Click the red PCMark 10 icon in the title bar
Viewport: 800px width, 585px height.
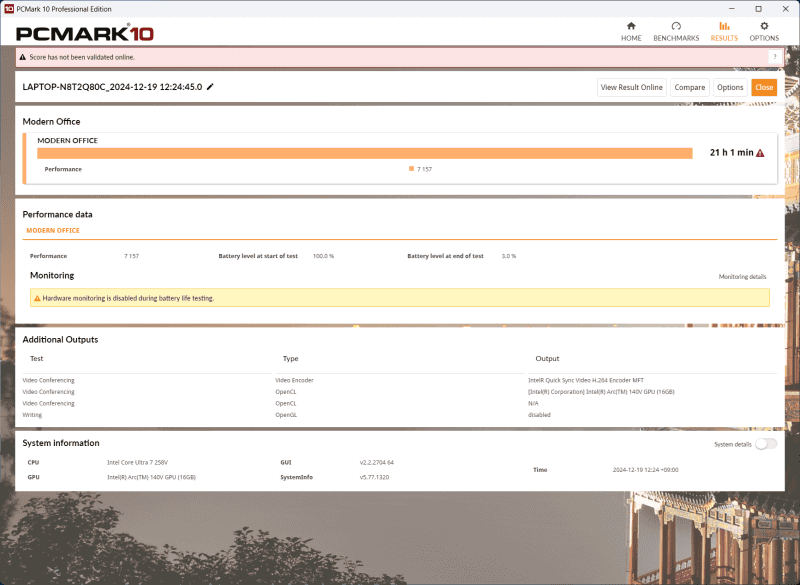coord(8,8)
